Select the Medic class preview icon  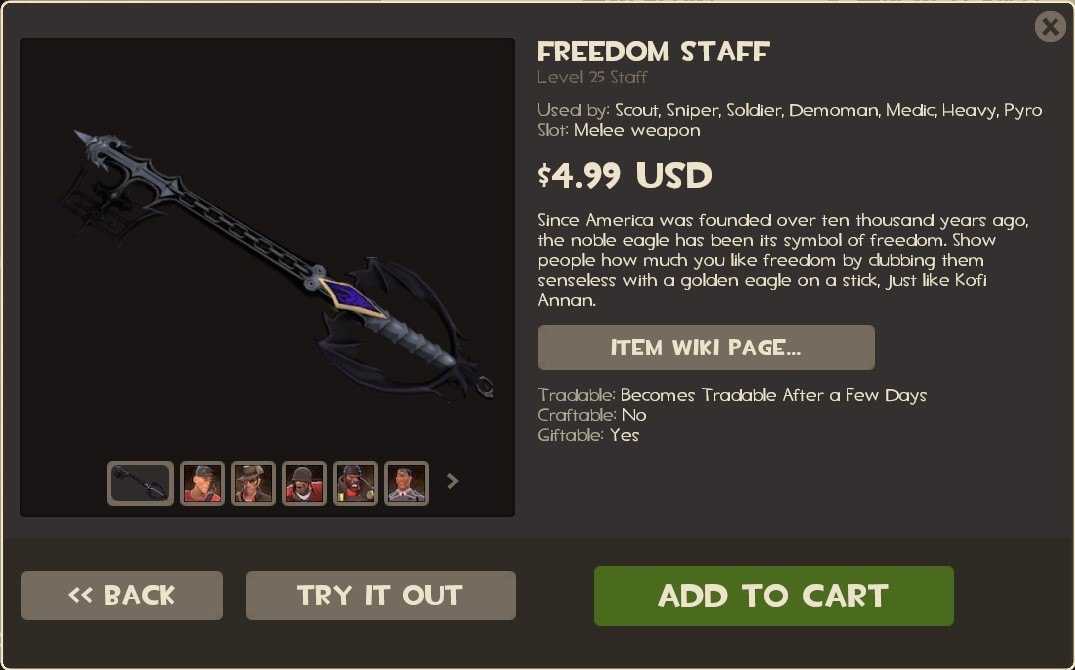click(407, 483)
